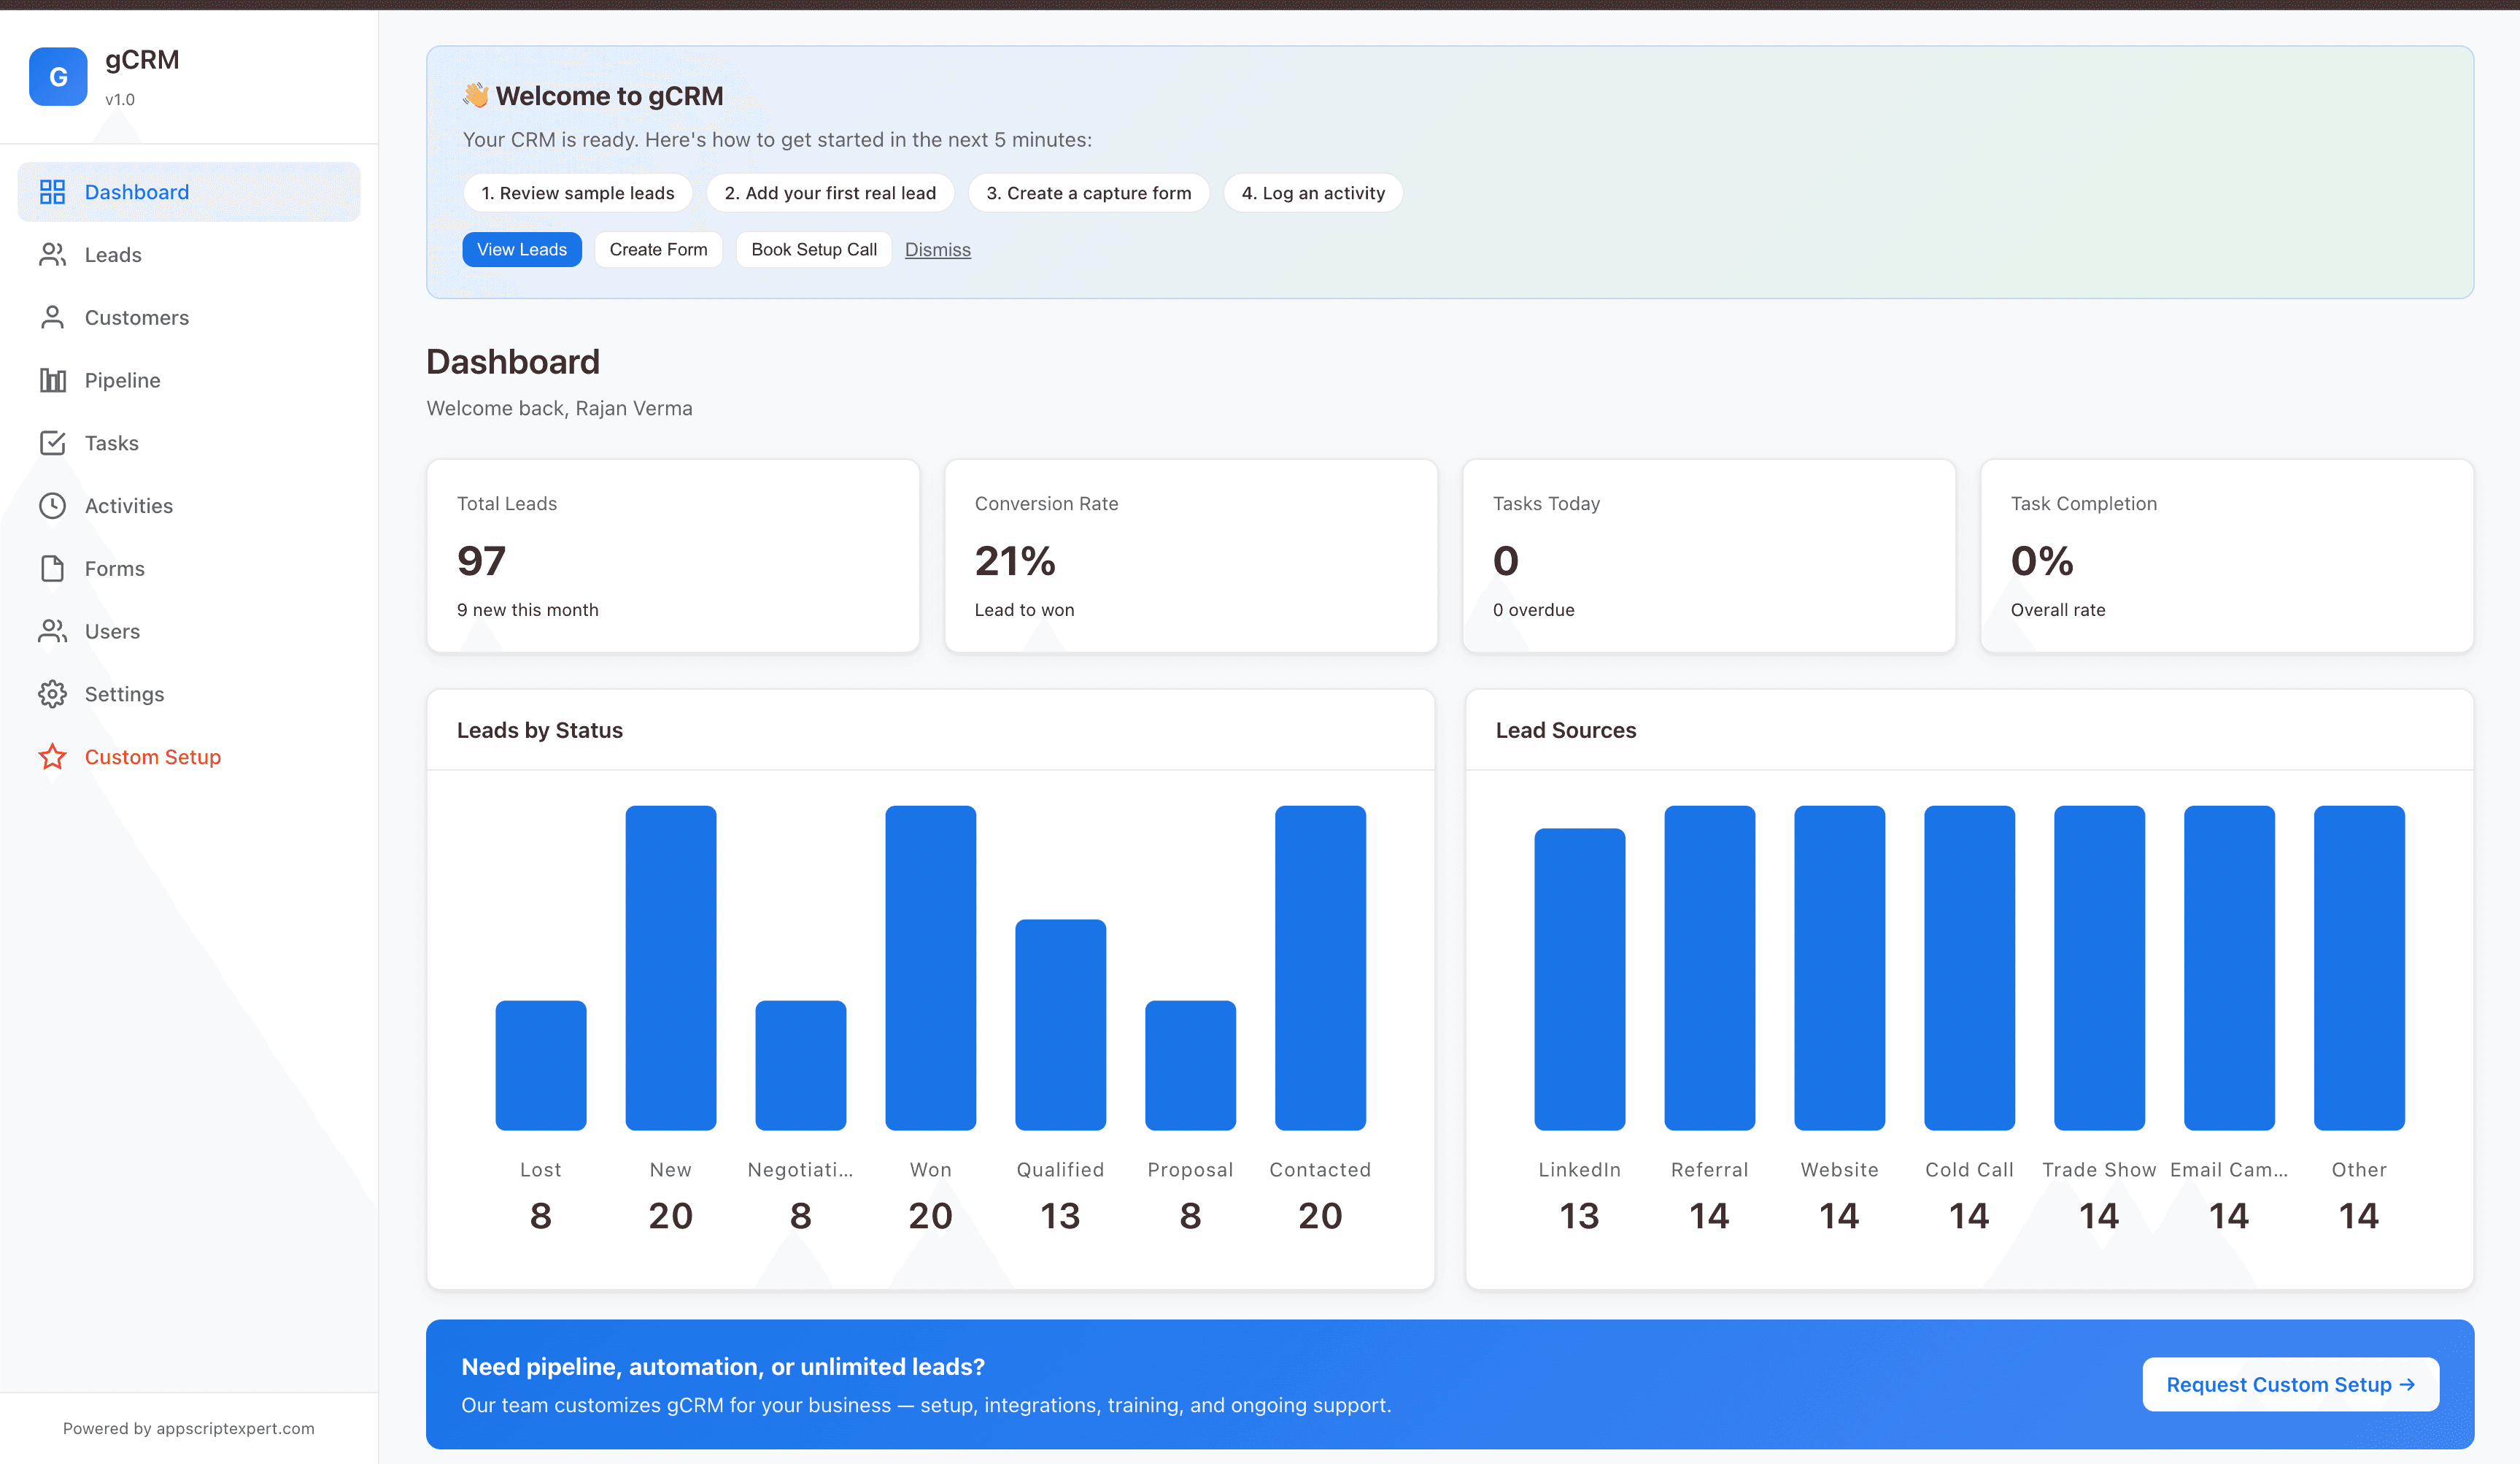Image resolution: width=2520 pixels, height=1464 pixels.
Task: Click the 'Overall rate' caption
Action: coord(2058,610)
